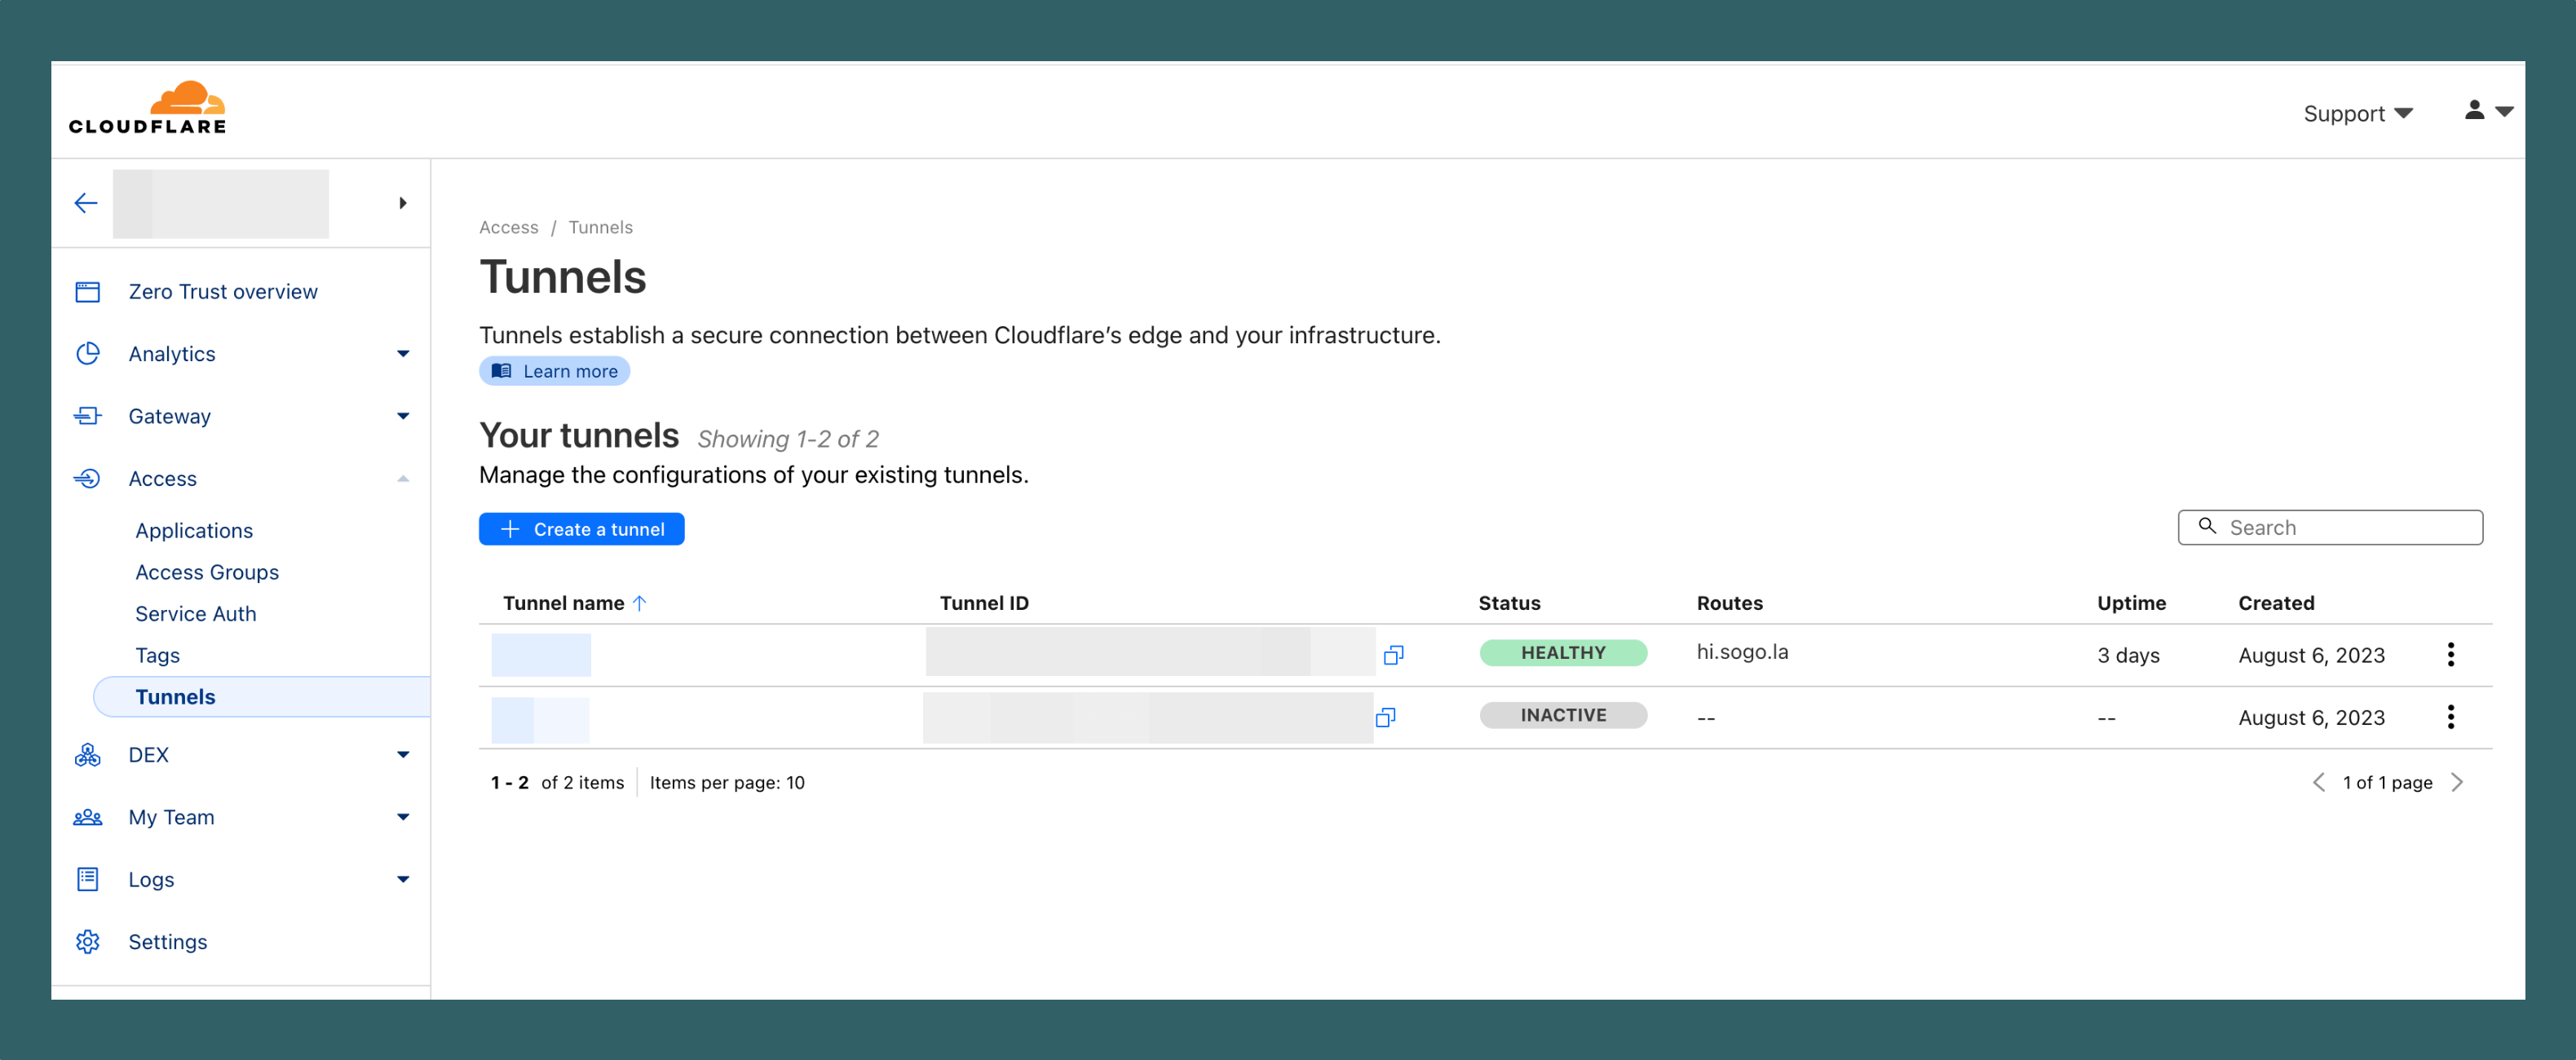Image resolution: width=2576 pixels, height=1060 pixels.
Task: Click the Settings gear icon
Action: [x=88, y=941]
